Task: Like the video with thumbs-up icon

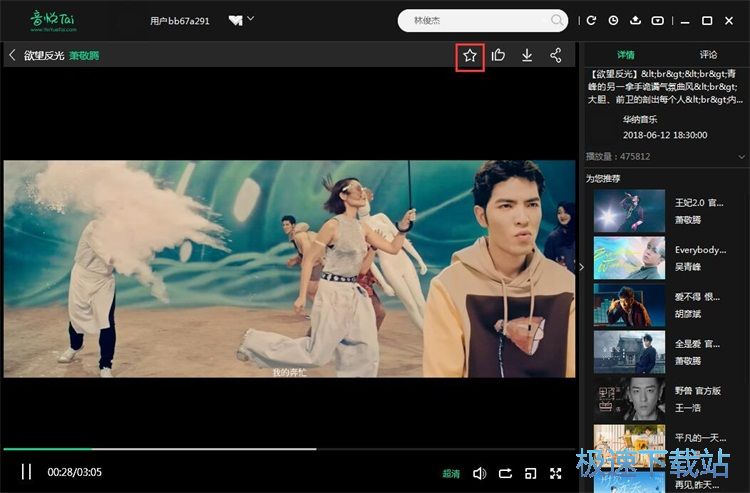Action: point(498,55)
